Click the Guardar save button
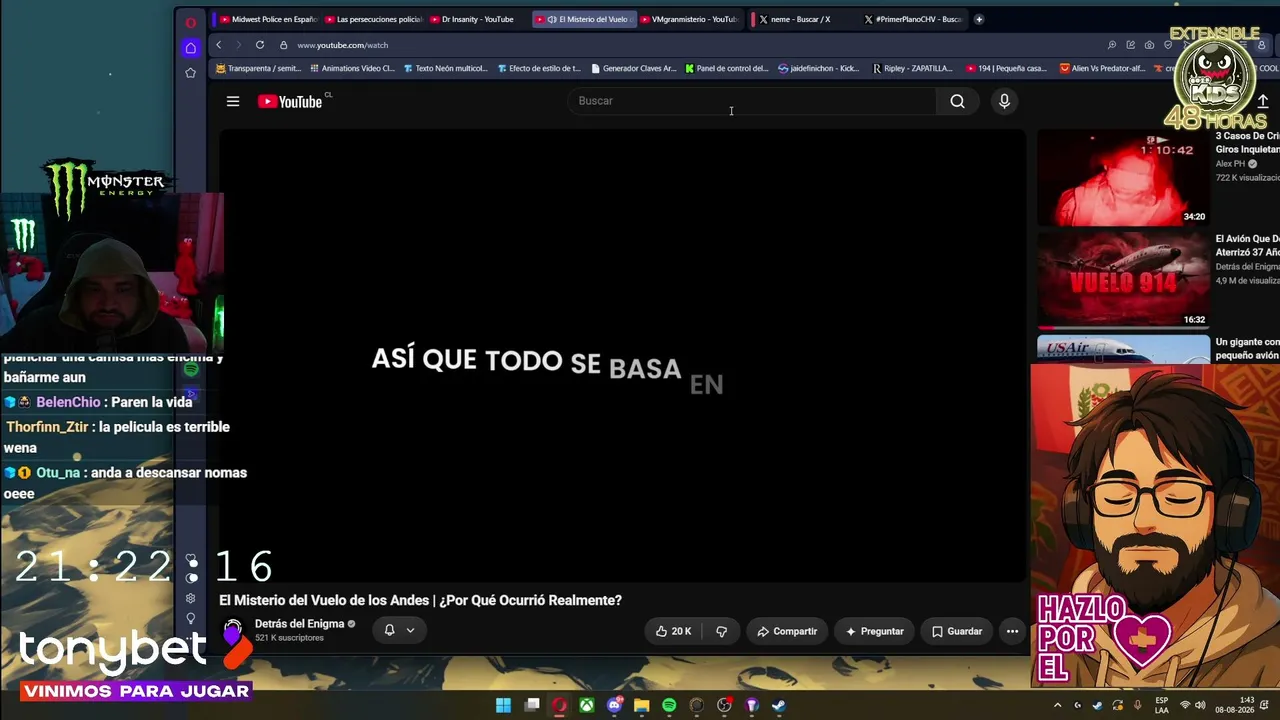 [x=957, y=631]
